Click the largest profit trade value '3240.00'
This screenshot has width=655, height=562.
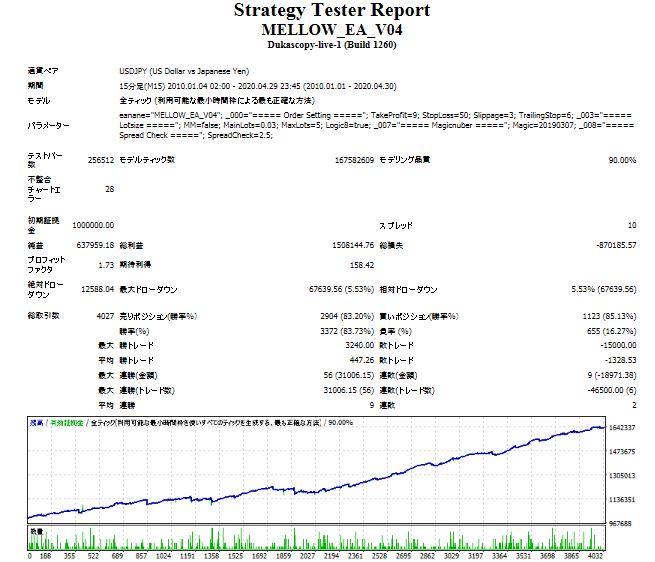pos(360,345)
